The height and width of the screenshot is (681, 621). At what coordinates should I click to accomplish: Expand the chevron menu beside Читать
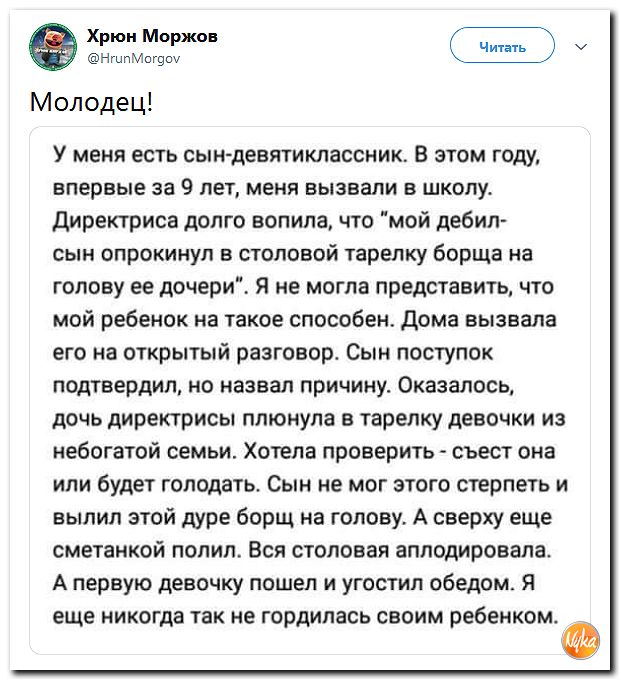[582, 46]
